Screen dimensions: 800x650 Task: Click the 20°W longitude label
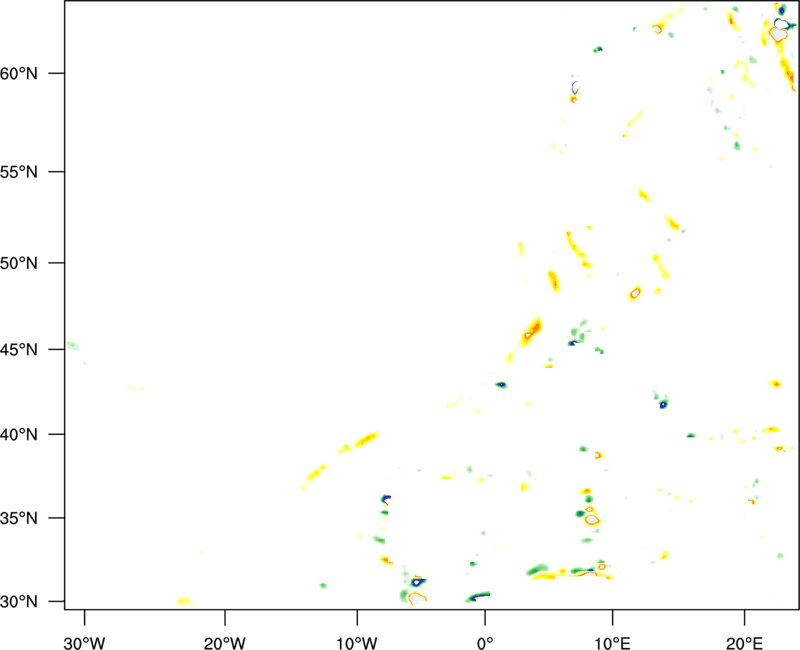224,643
